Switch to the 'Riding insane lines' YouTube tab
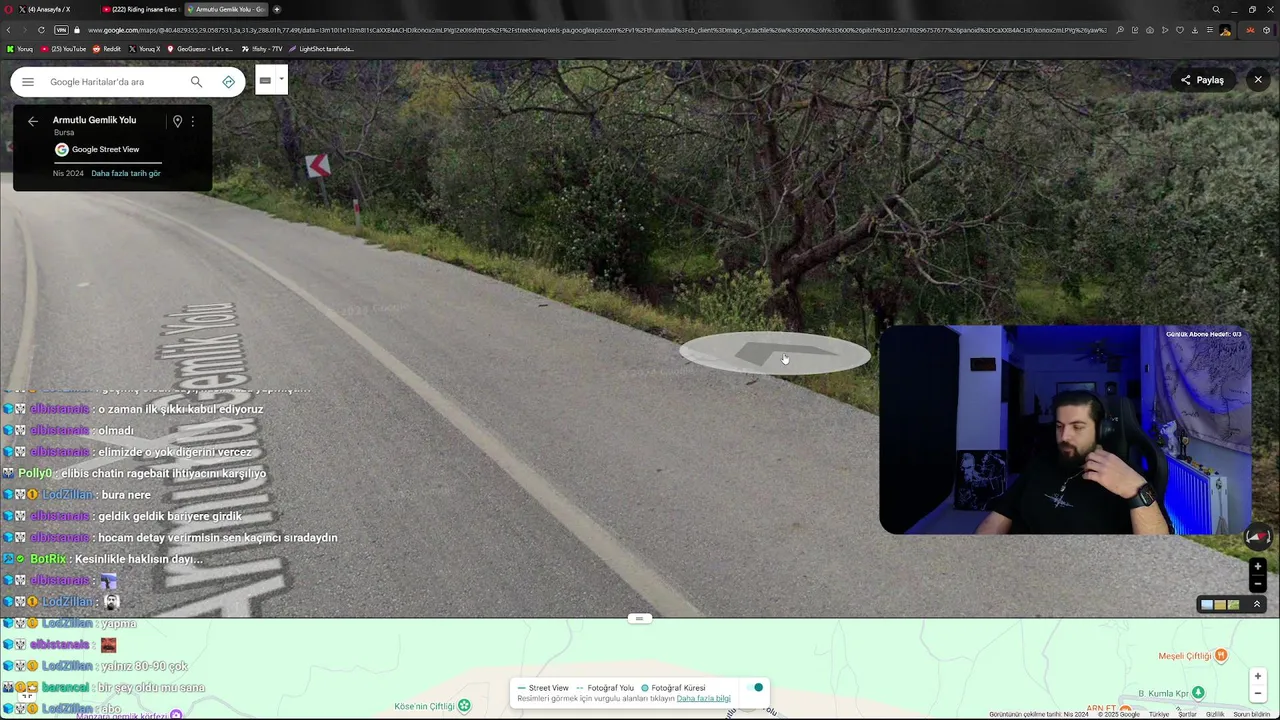 tap(140, 9)
